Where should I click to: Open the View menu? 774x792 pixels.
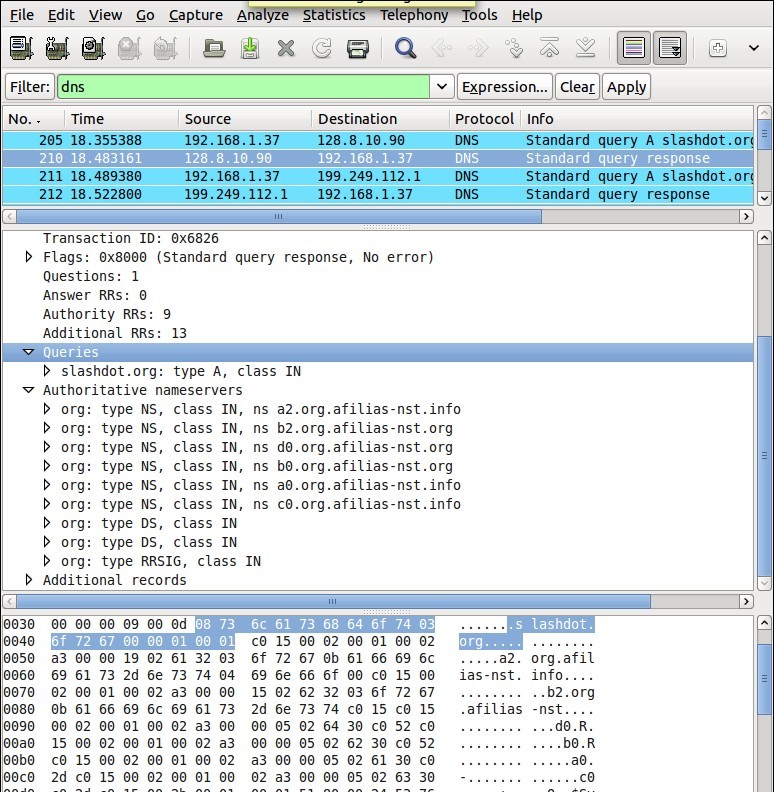(x=106, y=15)
